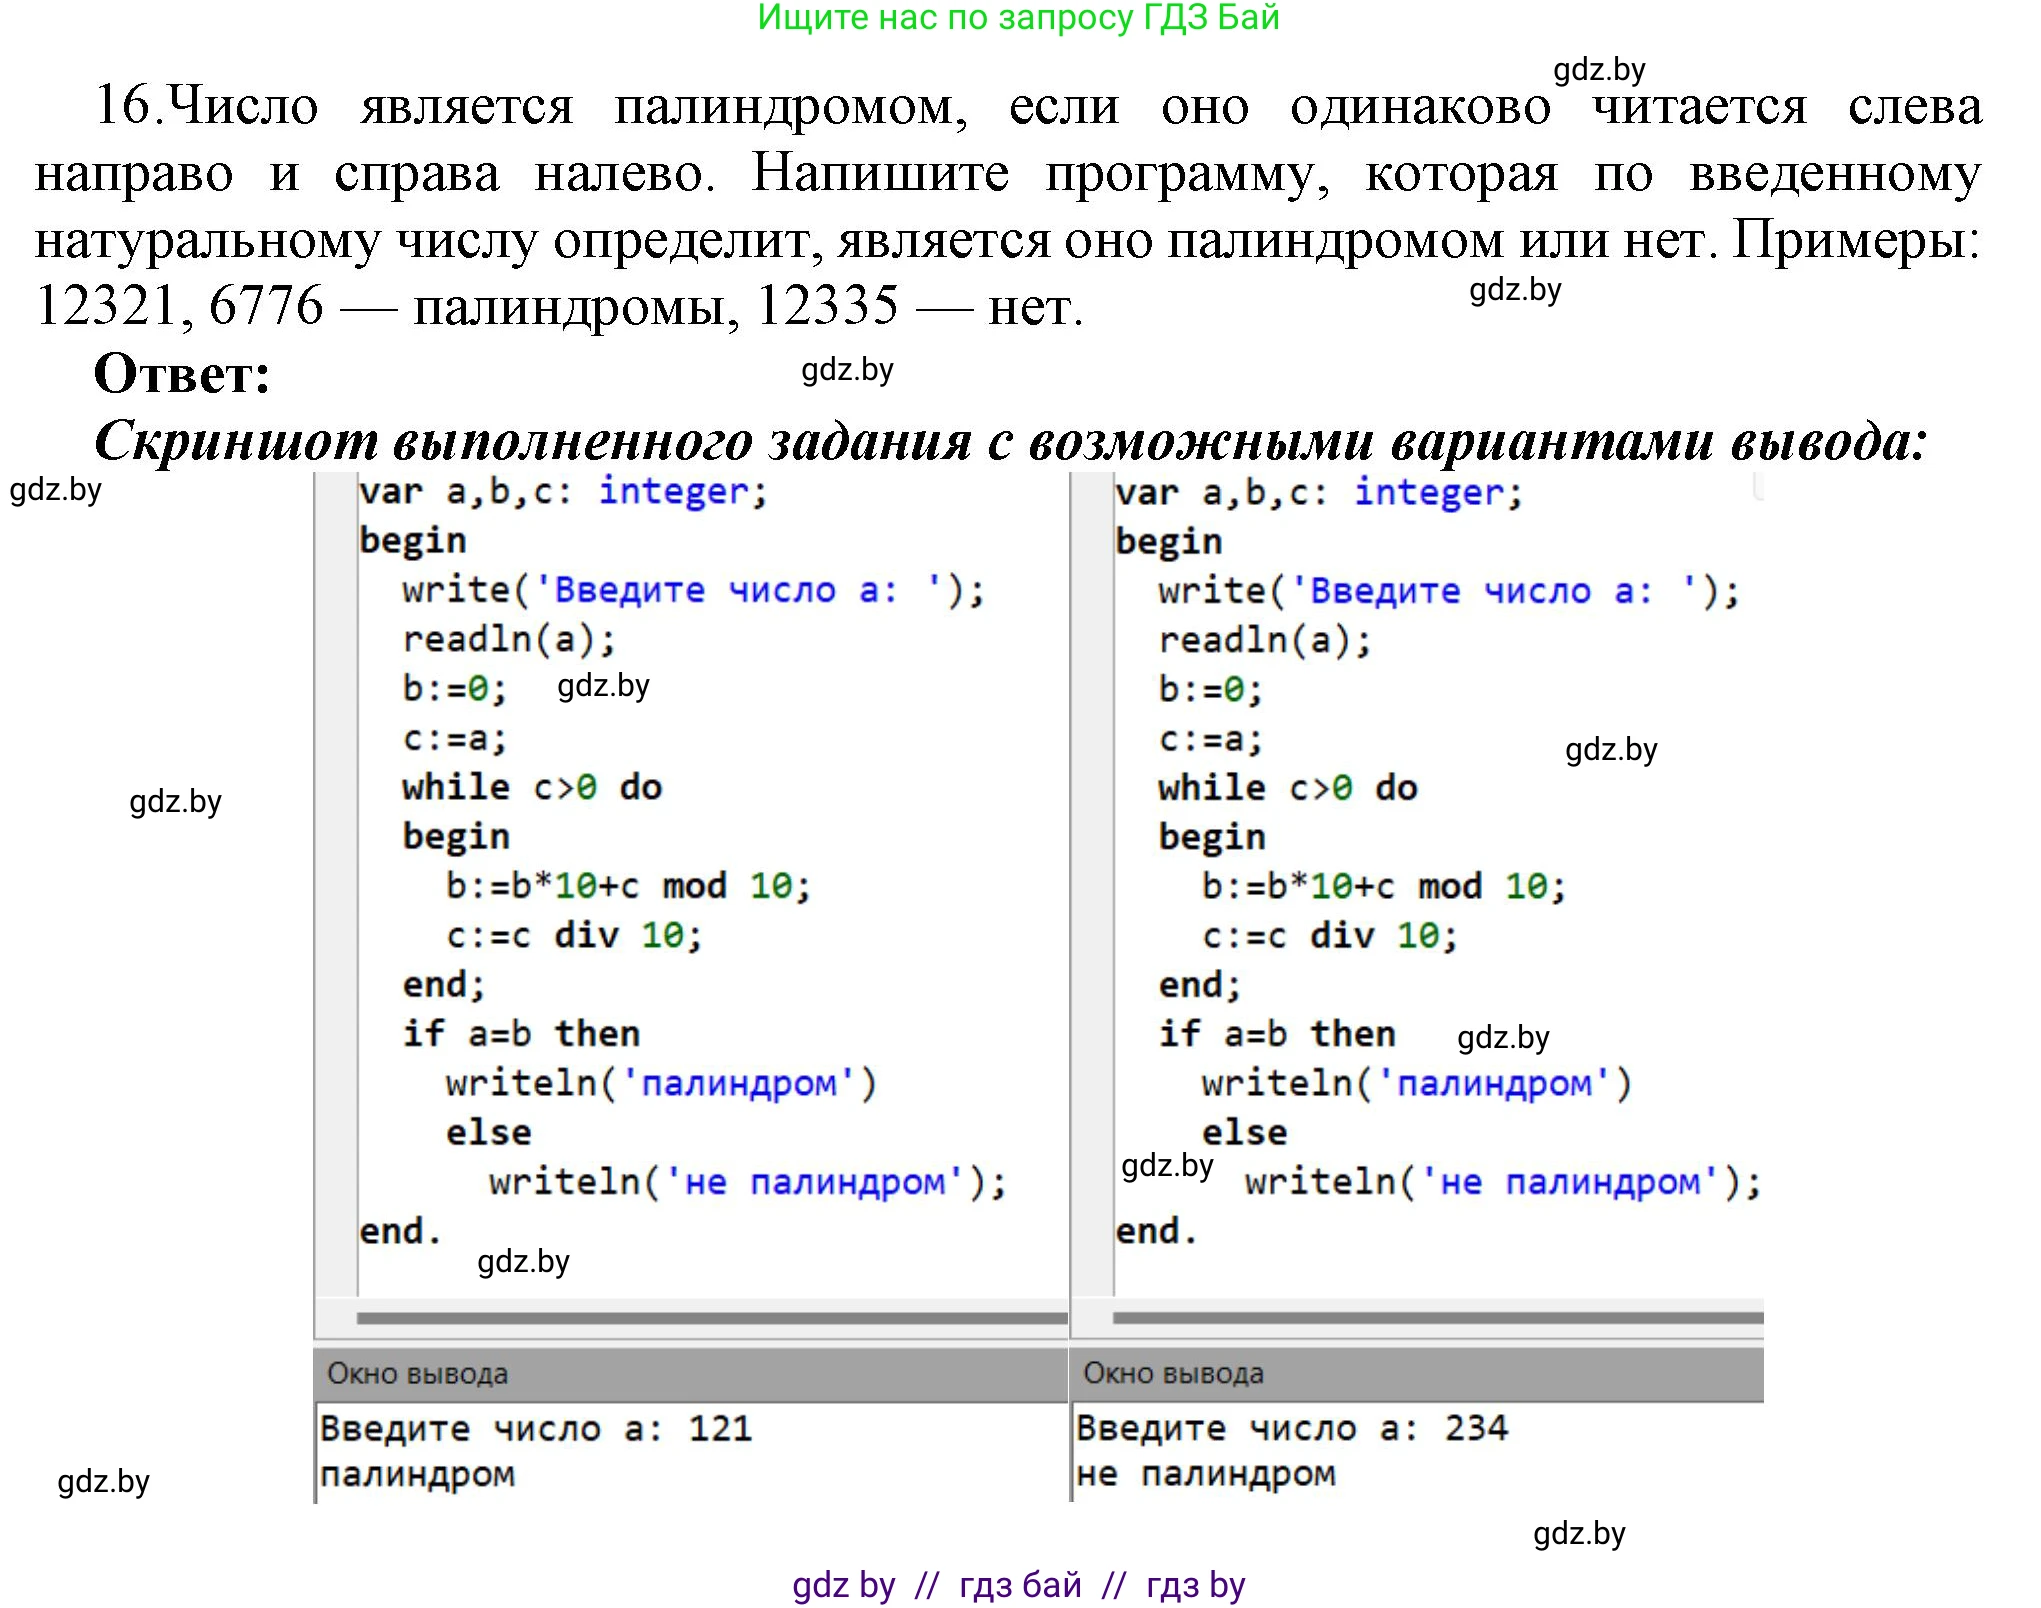Click the right editor's horizontal scrollbar

(x=1437, y=1318)
